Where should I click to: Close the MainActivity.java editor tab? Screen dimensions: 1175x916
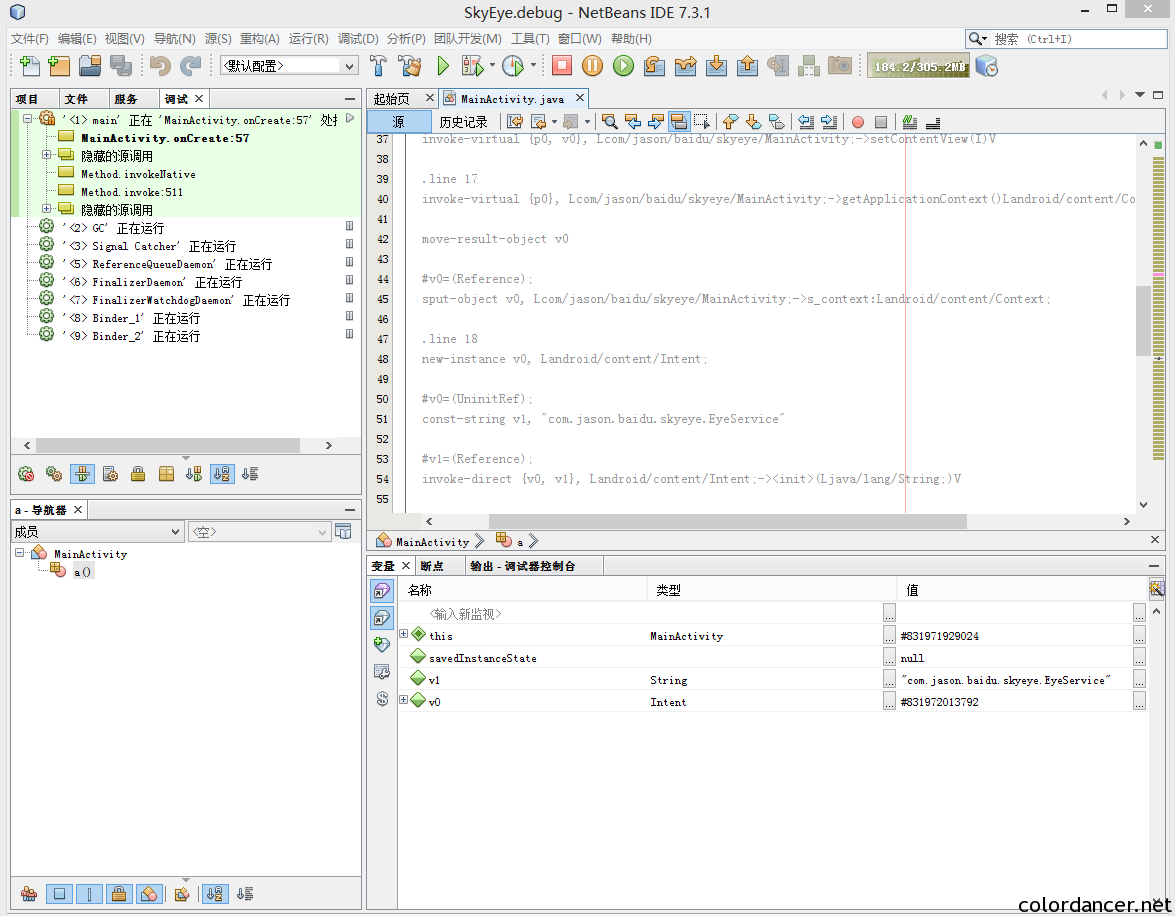pos(579,98)
